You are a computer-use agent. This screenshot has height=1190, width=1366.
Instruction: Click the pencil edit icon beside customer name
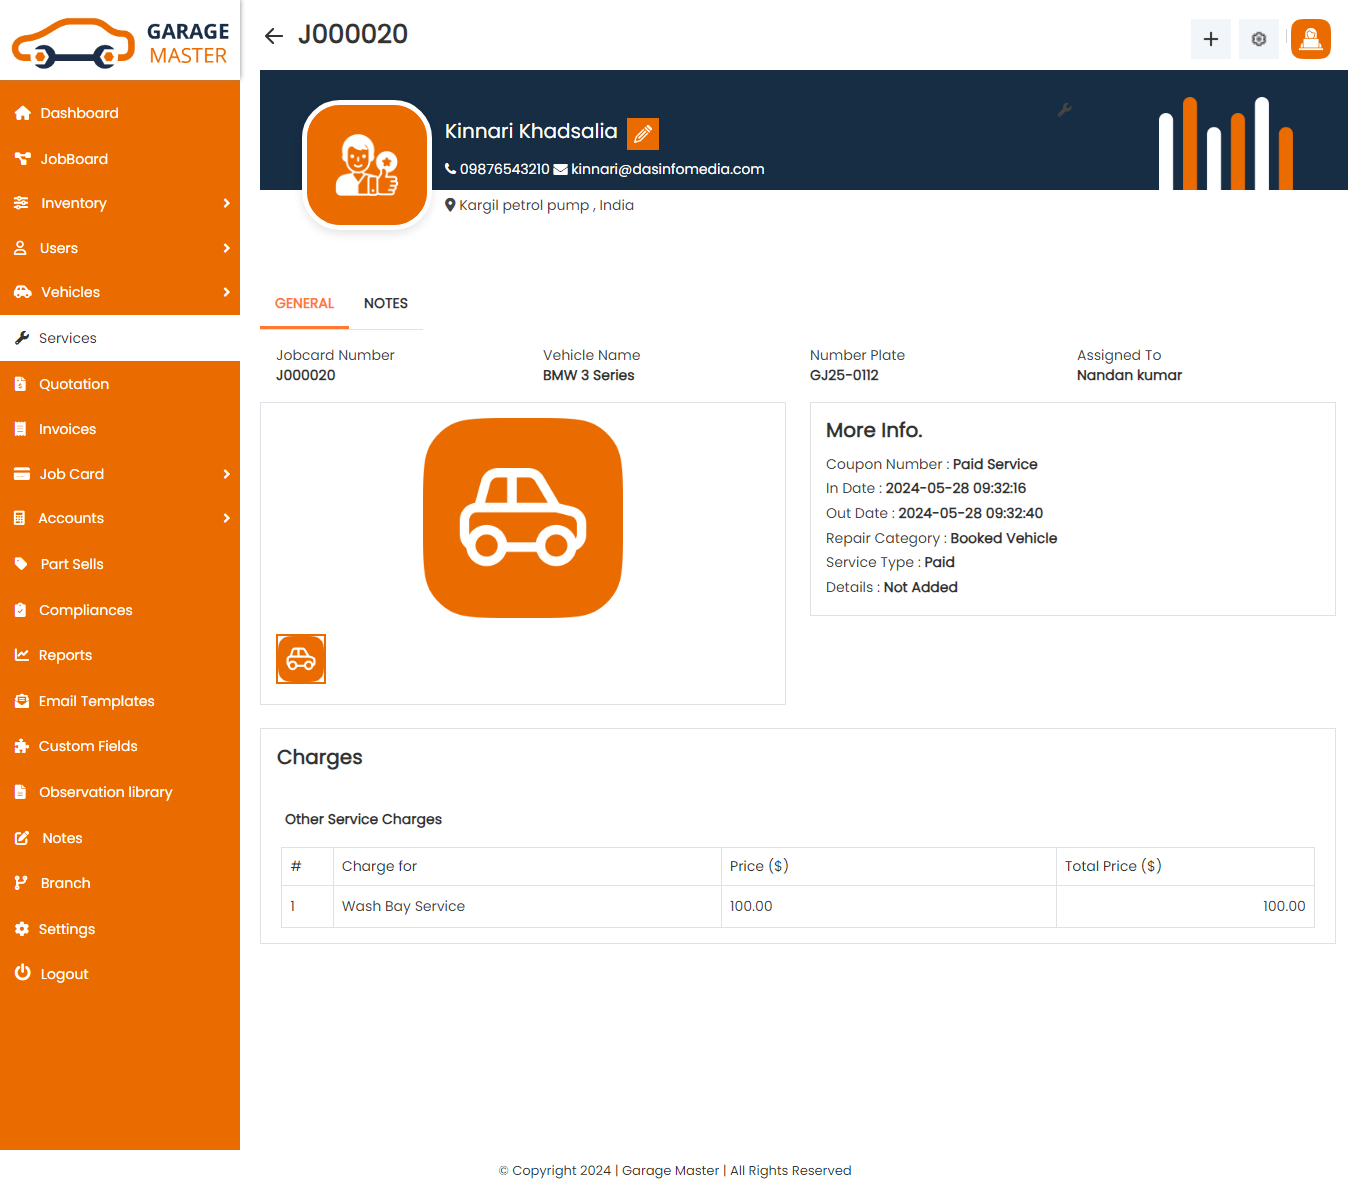coord(642,133)
